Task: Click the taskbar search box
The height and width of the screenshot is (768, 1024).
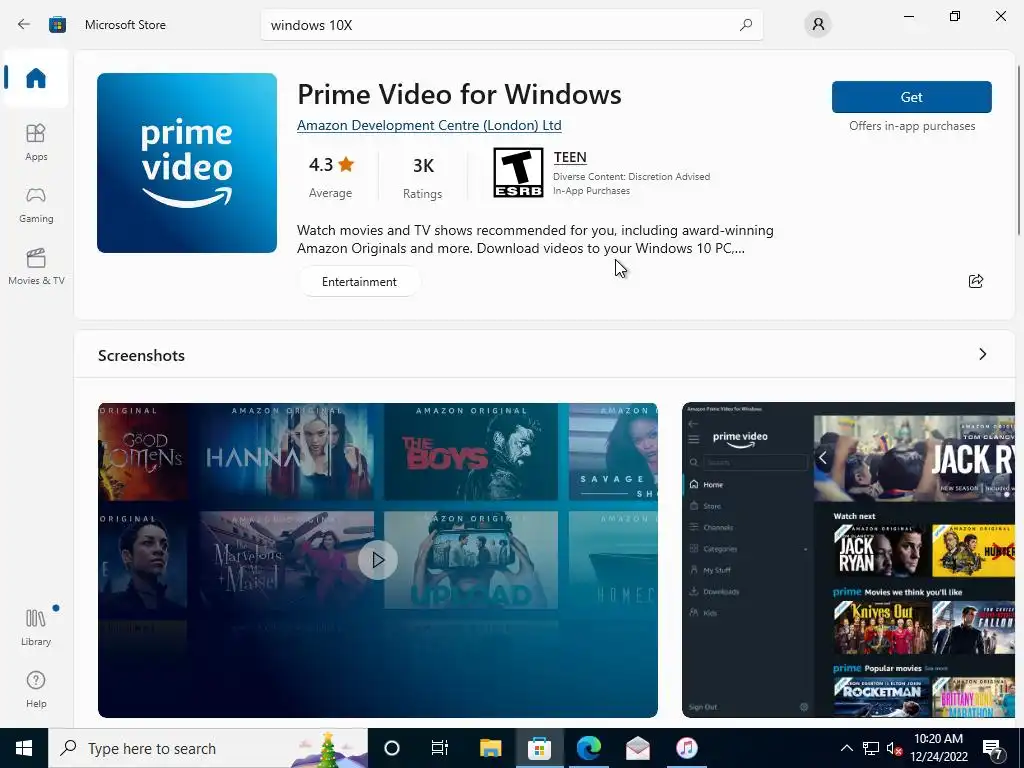Action: coord(208,748)
